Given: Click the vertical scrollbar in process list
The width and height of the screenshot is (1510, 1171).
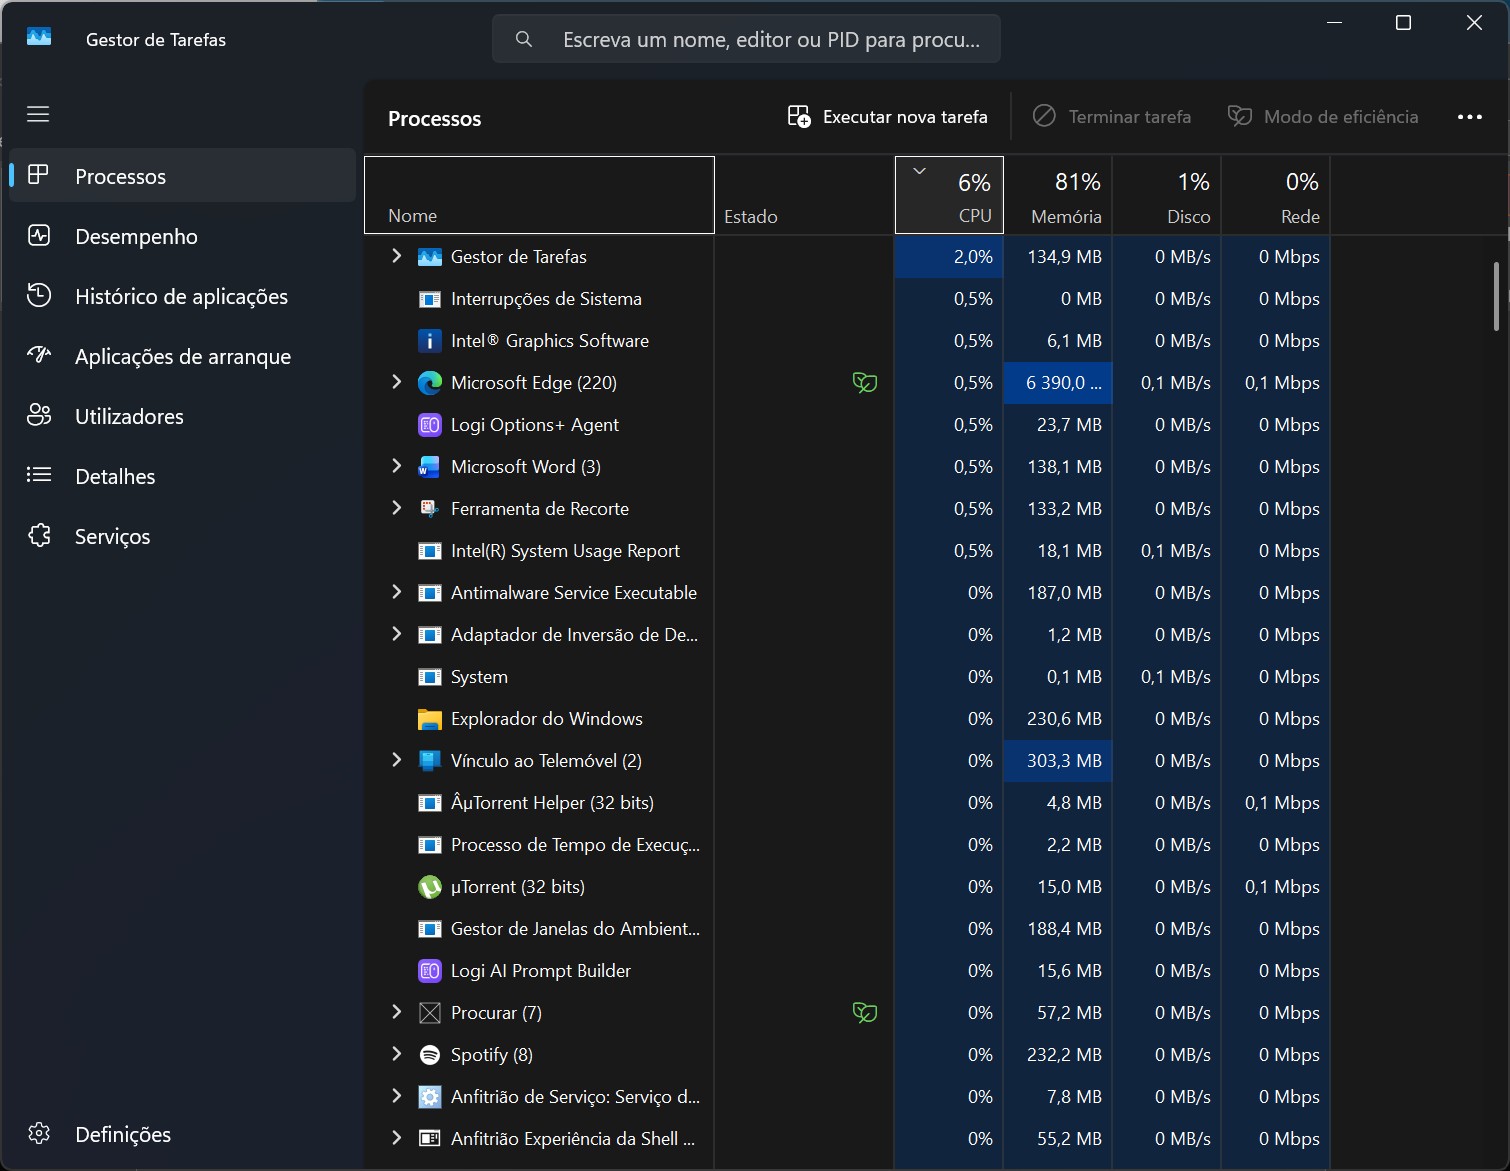Looking at the screenshot, I should 1496,296.
